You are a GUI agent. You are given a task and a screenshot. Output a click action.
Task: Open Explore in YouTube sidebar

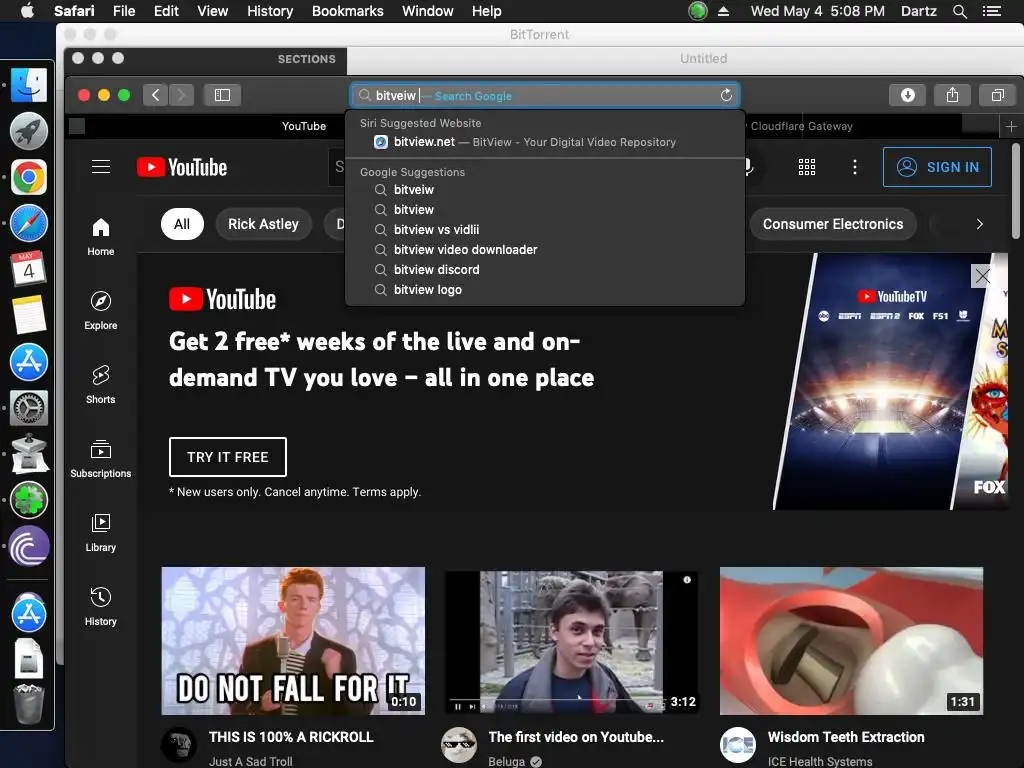(x=101, y=310)
